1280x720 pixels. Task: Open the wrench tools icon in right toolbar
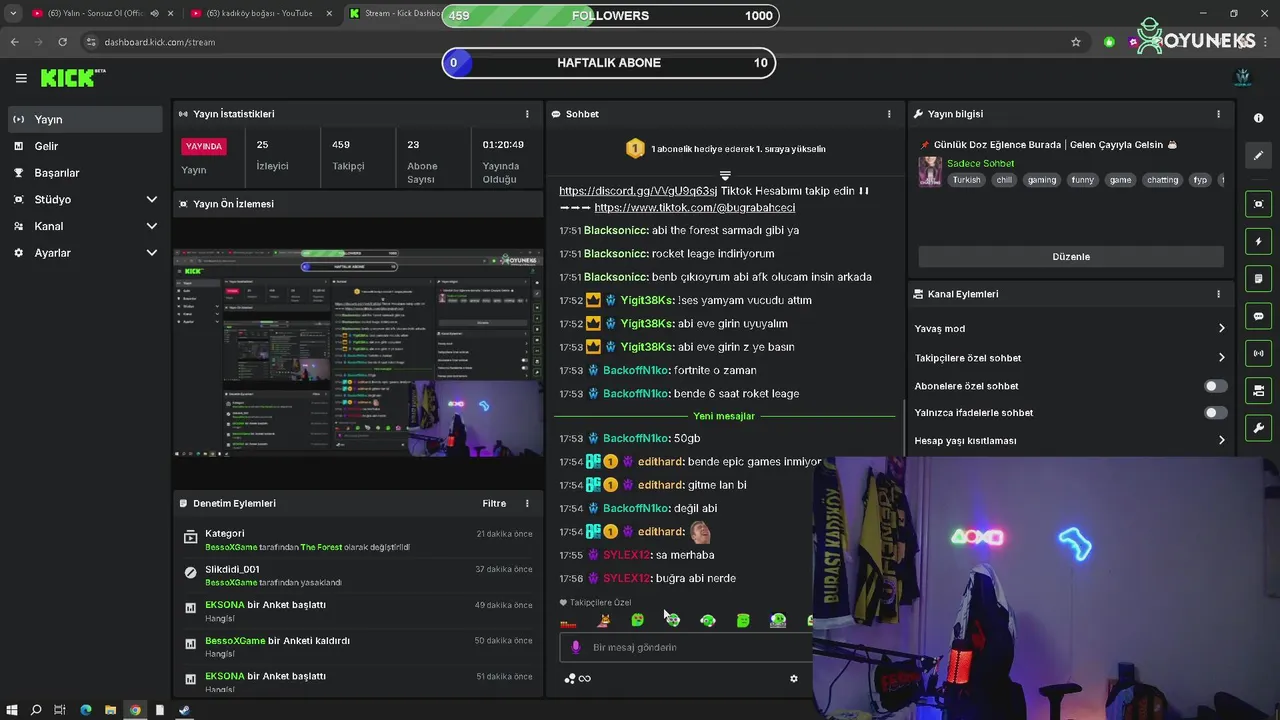click(x=1258, y=428)
